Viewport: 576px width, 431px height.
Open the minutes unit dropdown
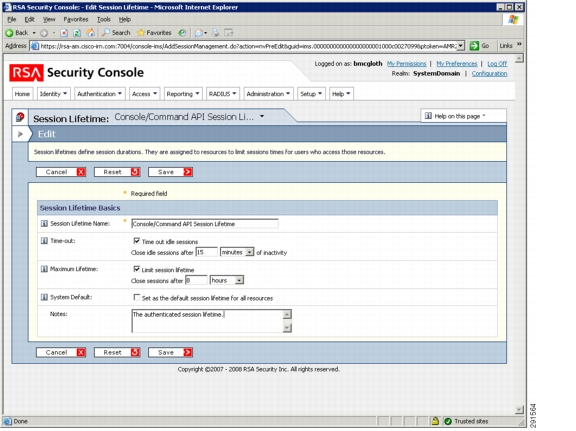(249, 252)
